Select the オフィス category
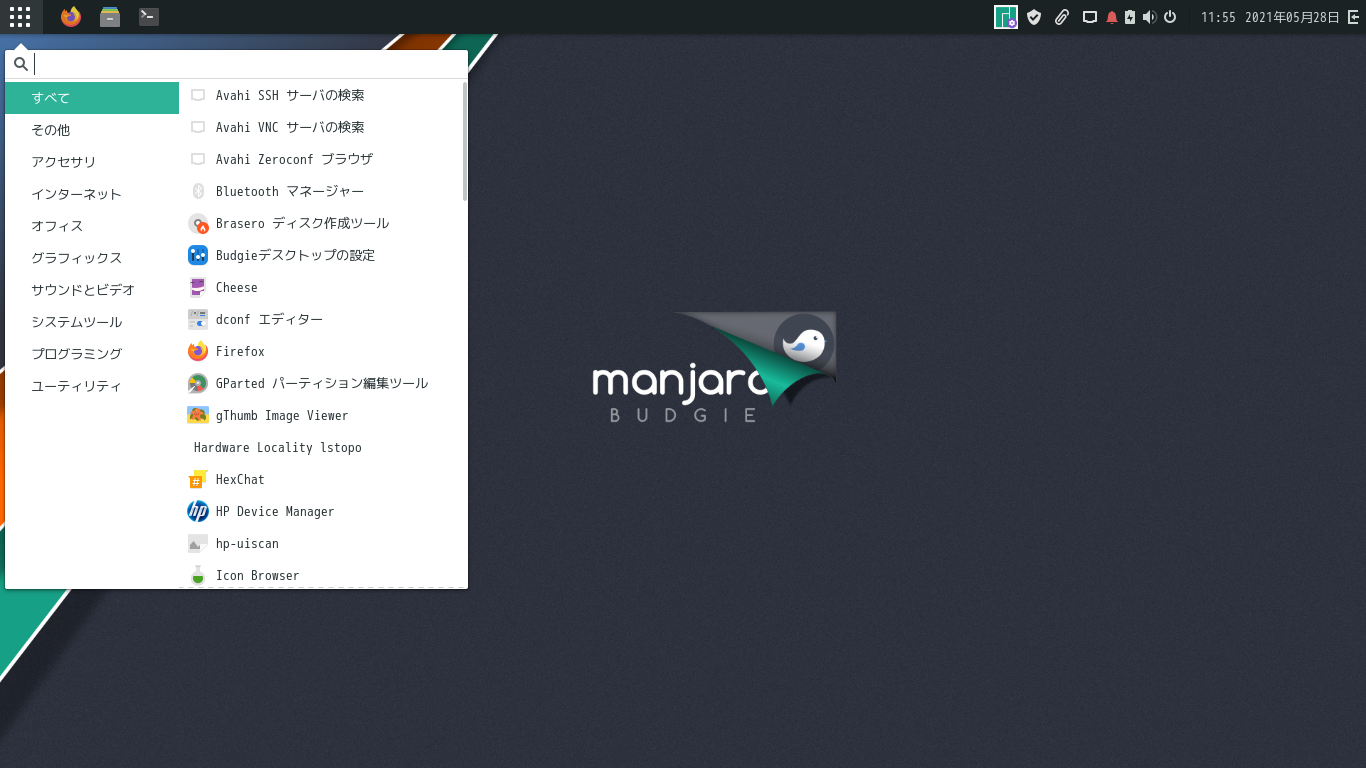Screen dimensions: 1366x768 [x=92, y=226]
